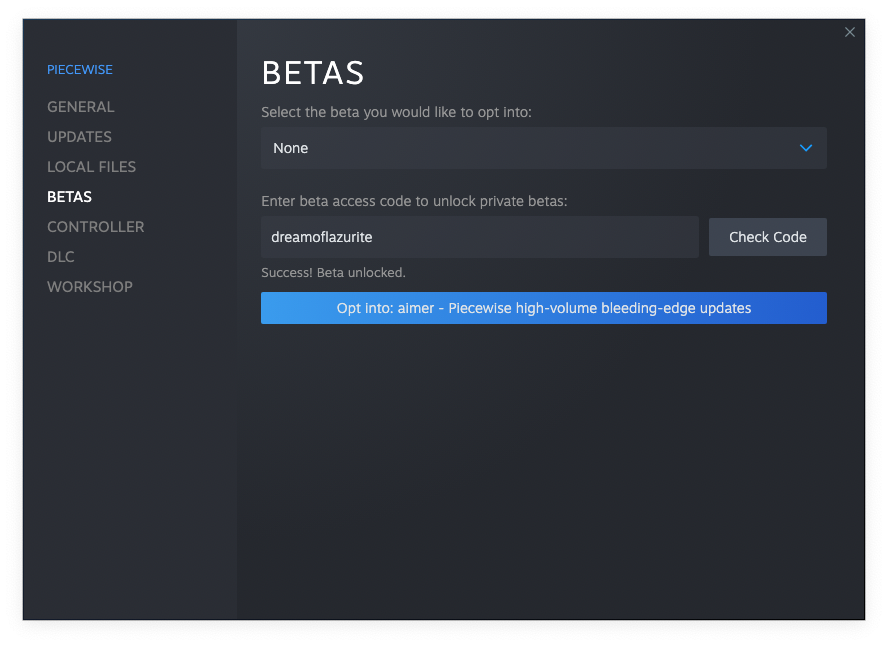Opt into aimer bleeding-edge updates beta
The image size is (888, 647).
(544, 308)
